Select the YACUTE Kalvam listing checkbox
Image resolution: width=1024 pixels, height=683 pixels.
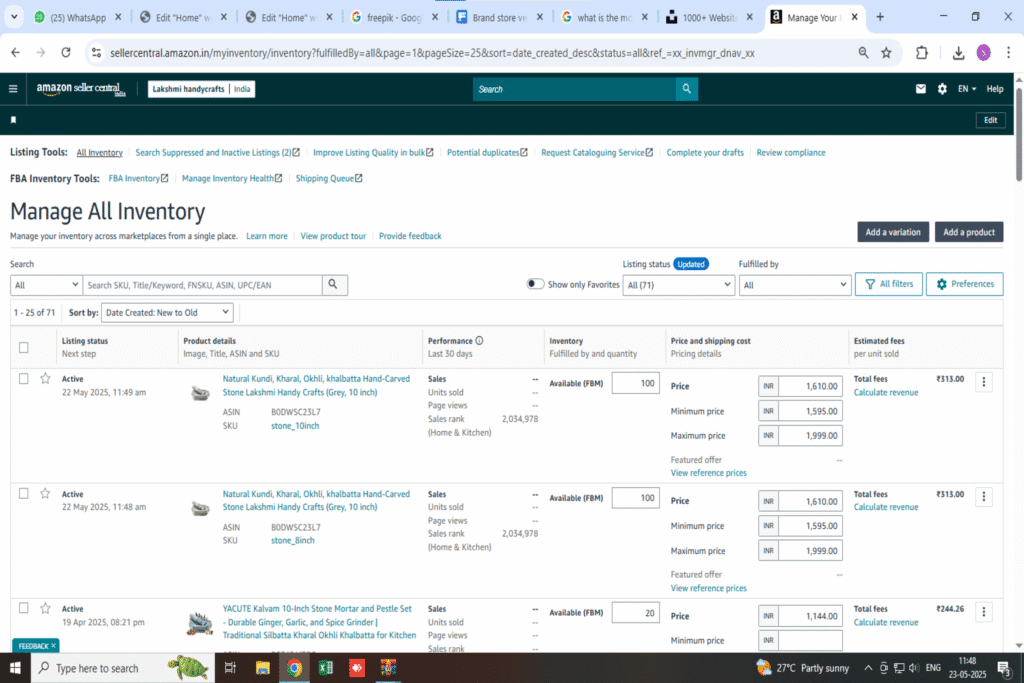(24, 609)
